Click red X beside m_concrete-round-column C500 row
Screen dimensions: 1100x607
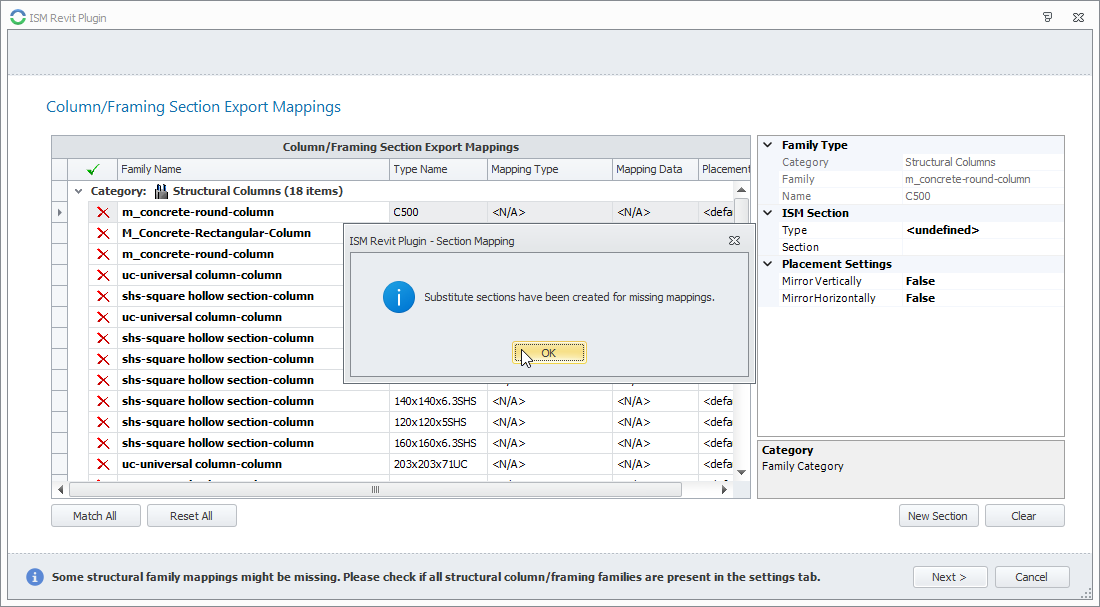pos(102,212)
